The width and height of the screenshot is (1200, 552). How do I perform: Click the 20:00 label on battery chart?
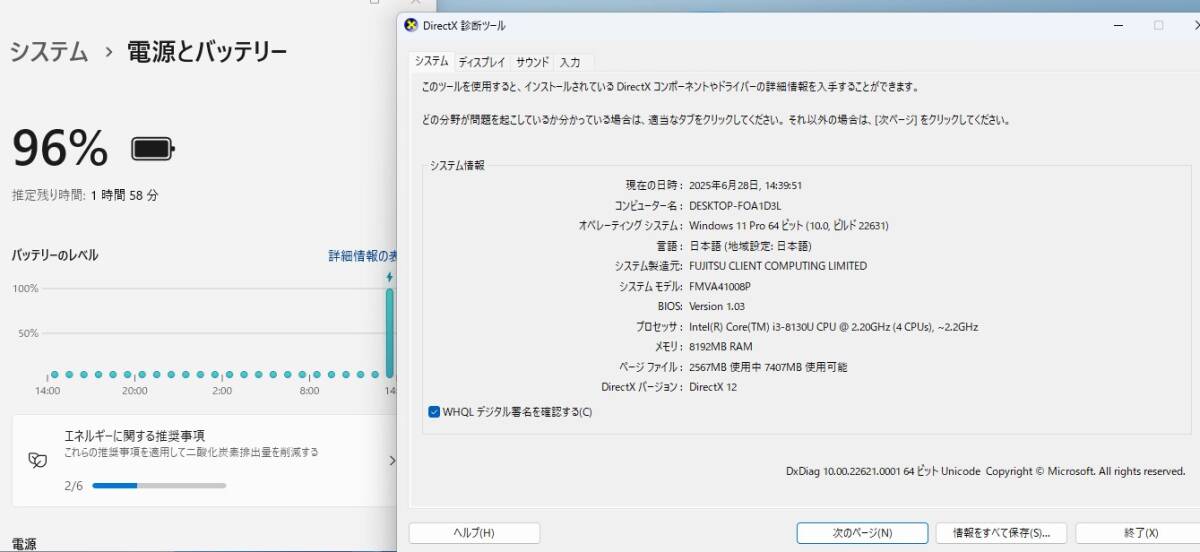(x=134, y=391)
